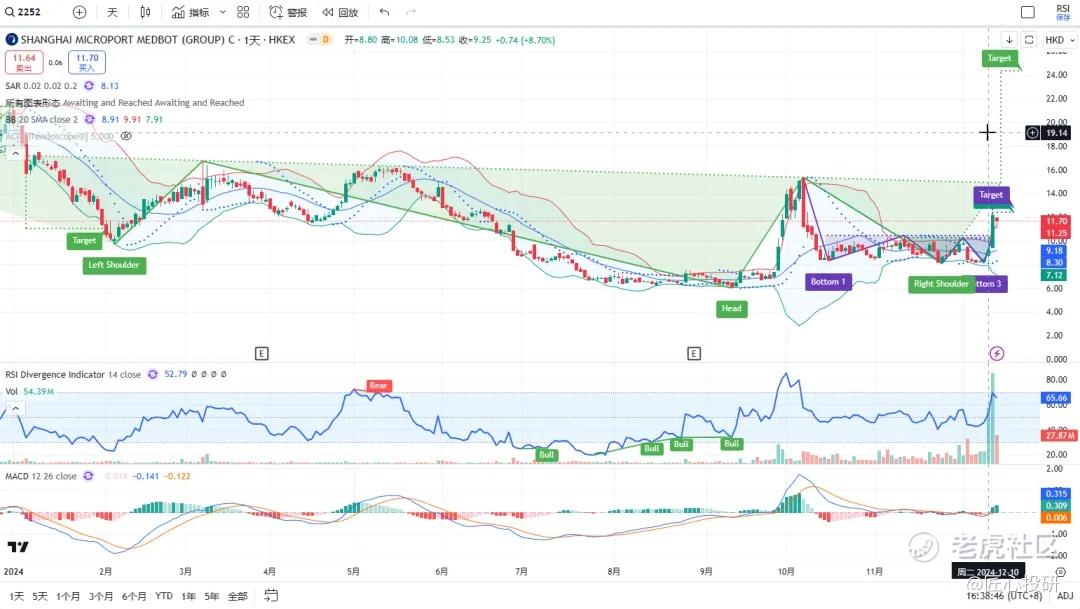
Task: Click the down arrow chart button
Action: click(x=1009, y=40)
